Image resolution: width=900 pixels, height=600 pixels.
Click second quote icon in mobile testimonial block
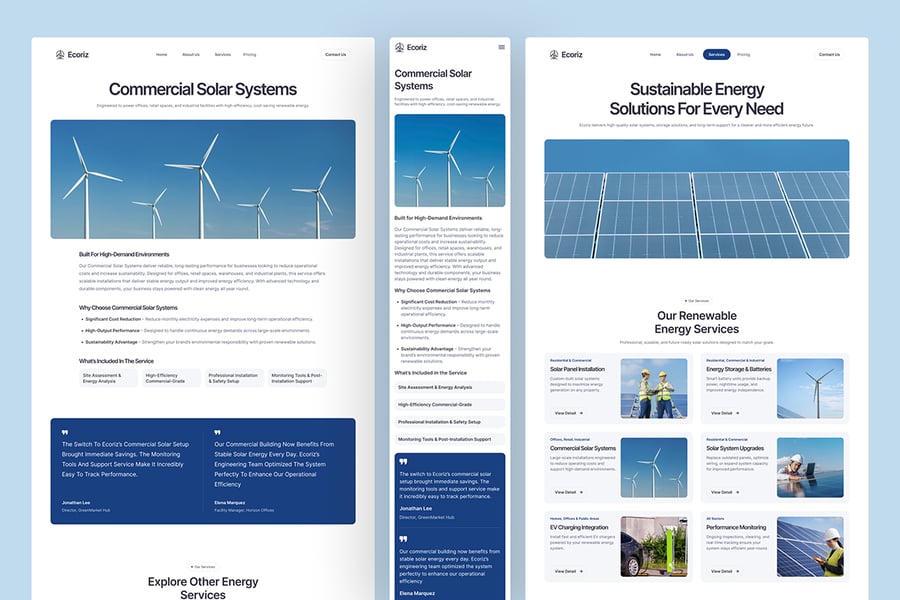click(x=403, y=539)
